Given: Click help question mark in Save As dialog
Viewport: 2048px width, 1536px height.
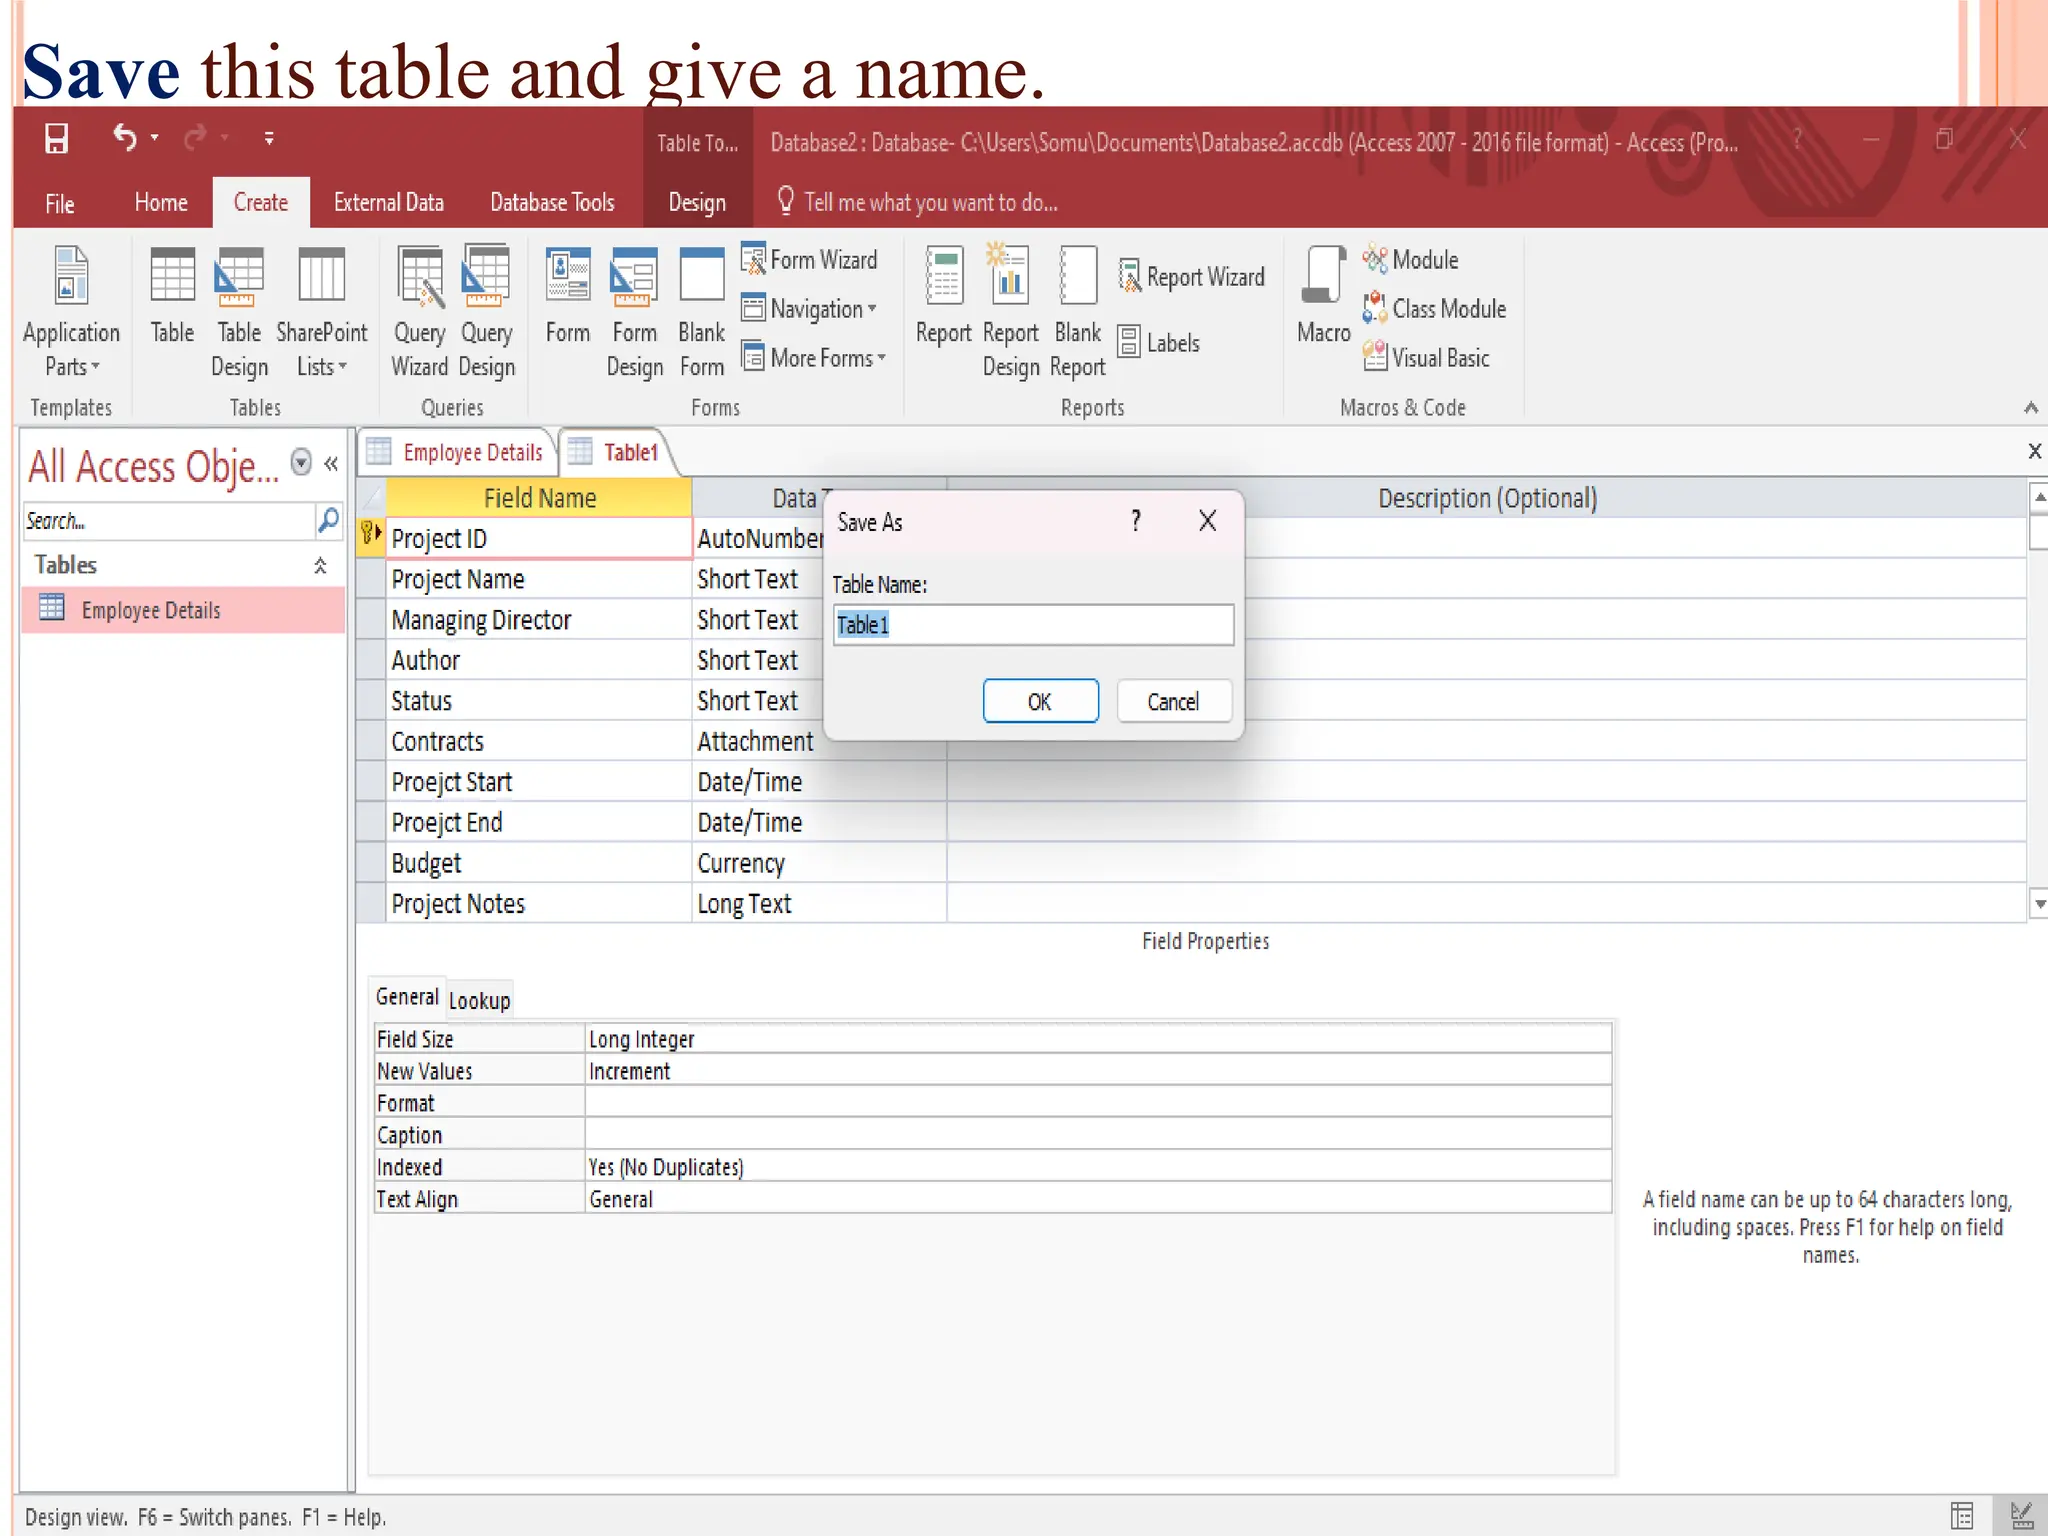Looking at the screenshot, I should [x=1136, y=520].
